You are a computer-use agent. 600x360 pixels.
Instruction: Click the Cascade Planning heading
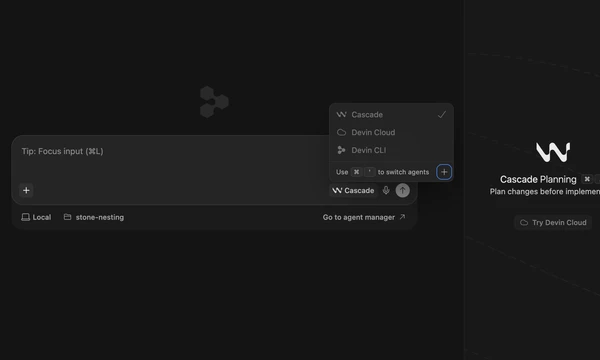pos(538,179)
